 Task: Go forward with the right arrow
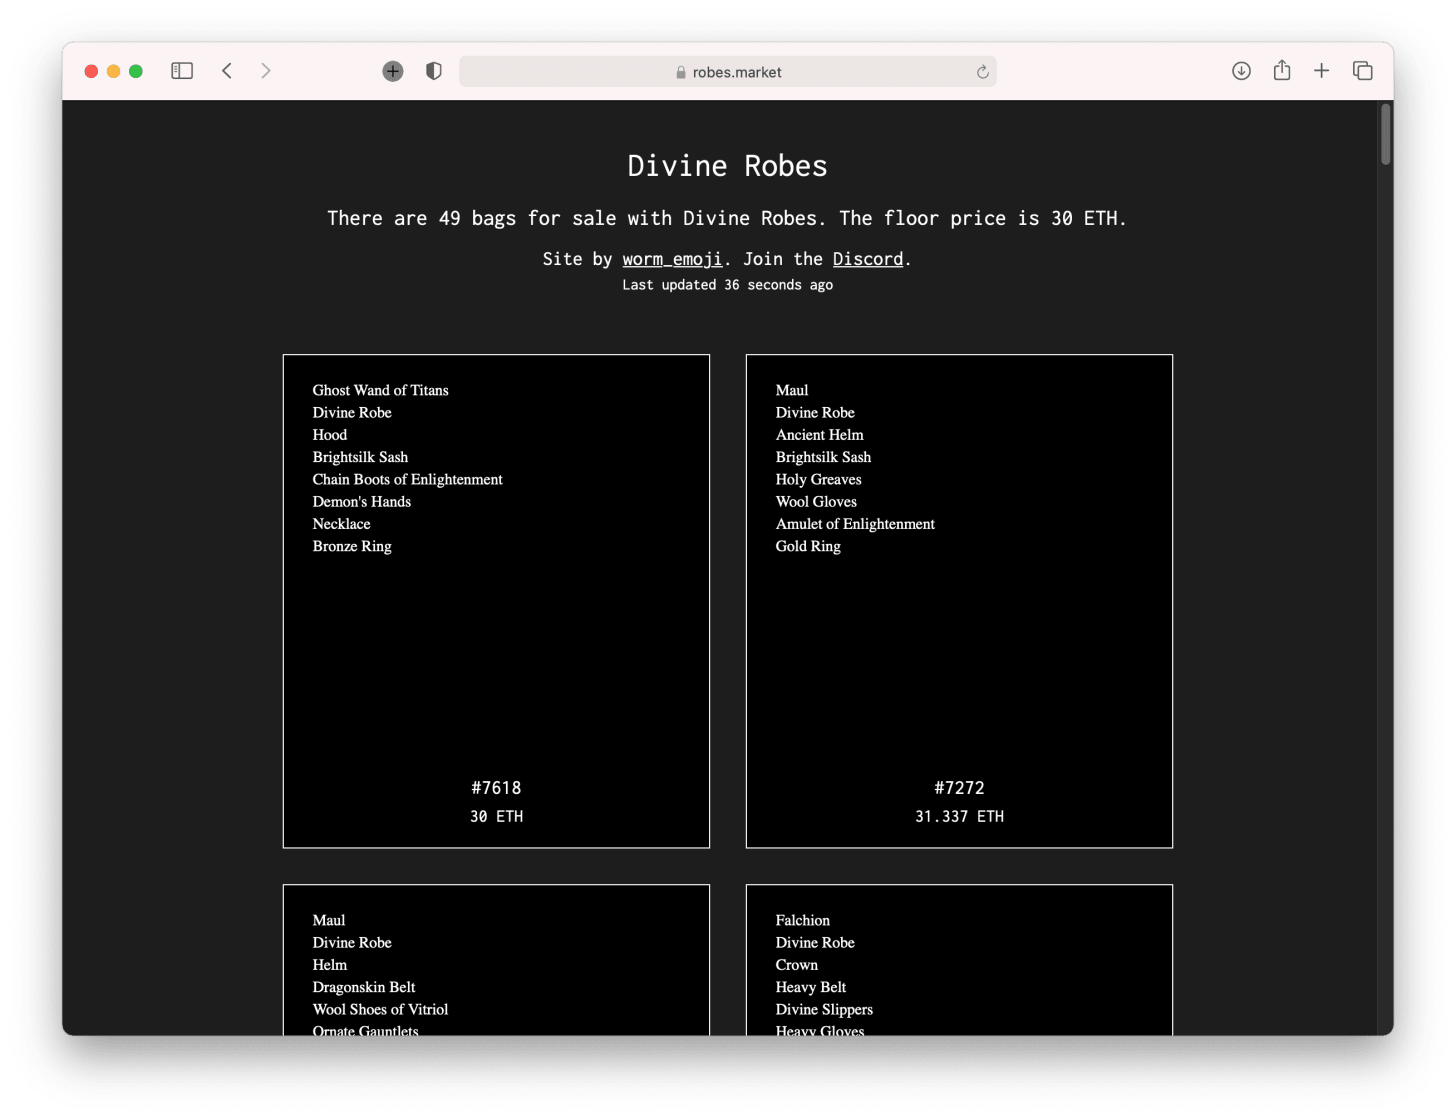tap(265, 71)
